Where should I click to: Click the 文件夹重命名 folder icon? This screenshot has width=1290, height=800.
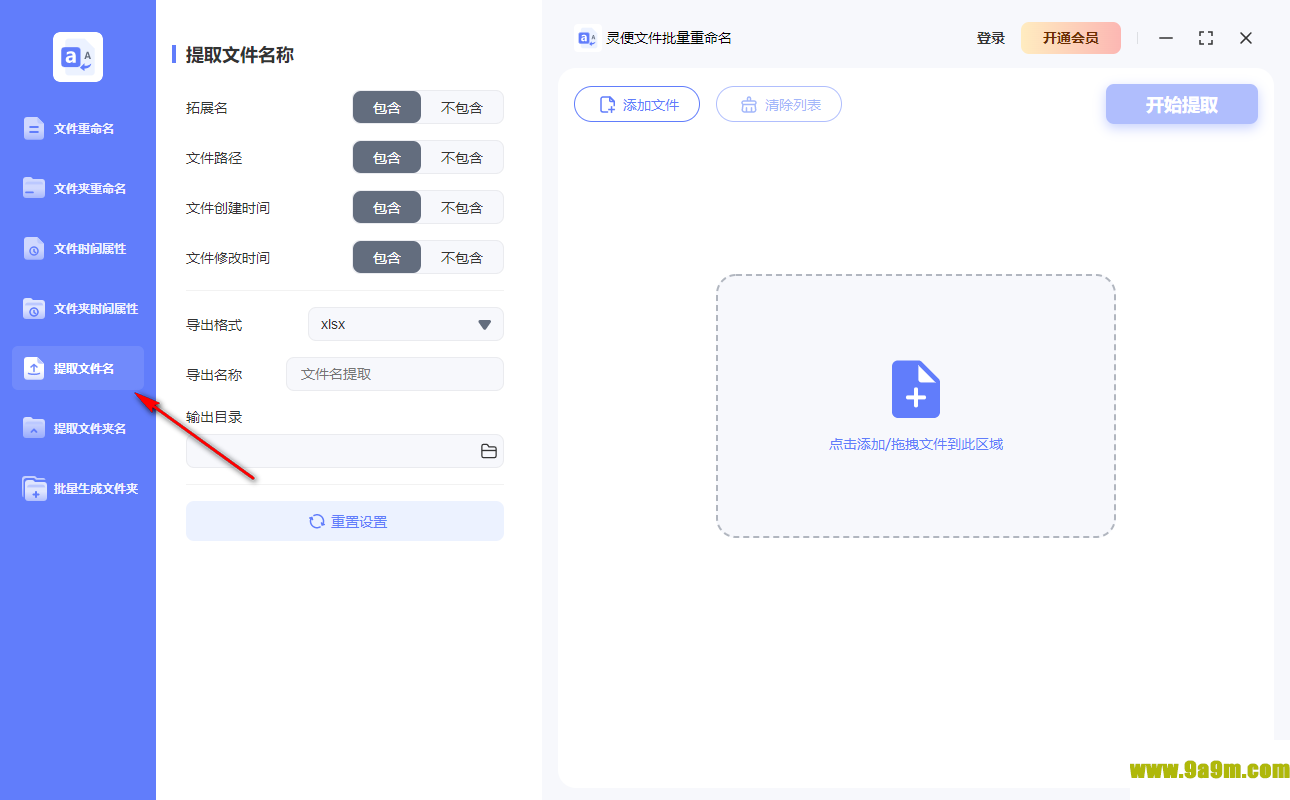pos(34,188)
